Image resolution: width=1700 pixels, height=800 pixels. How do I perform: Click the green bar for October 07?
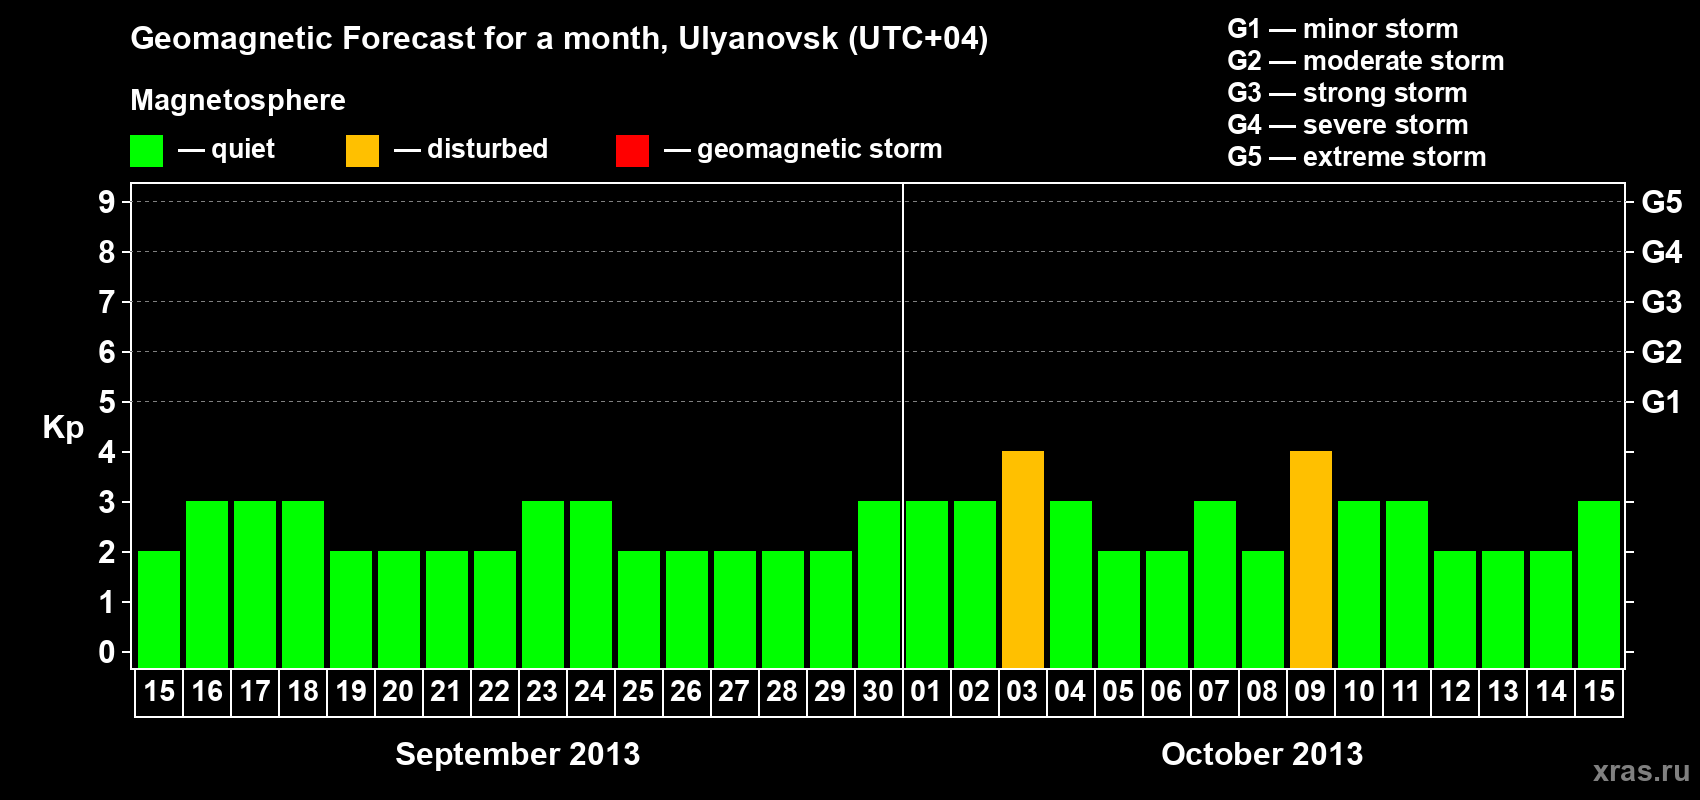(1215, 584)
